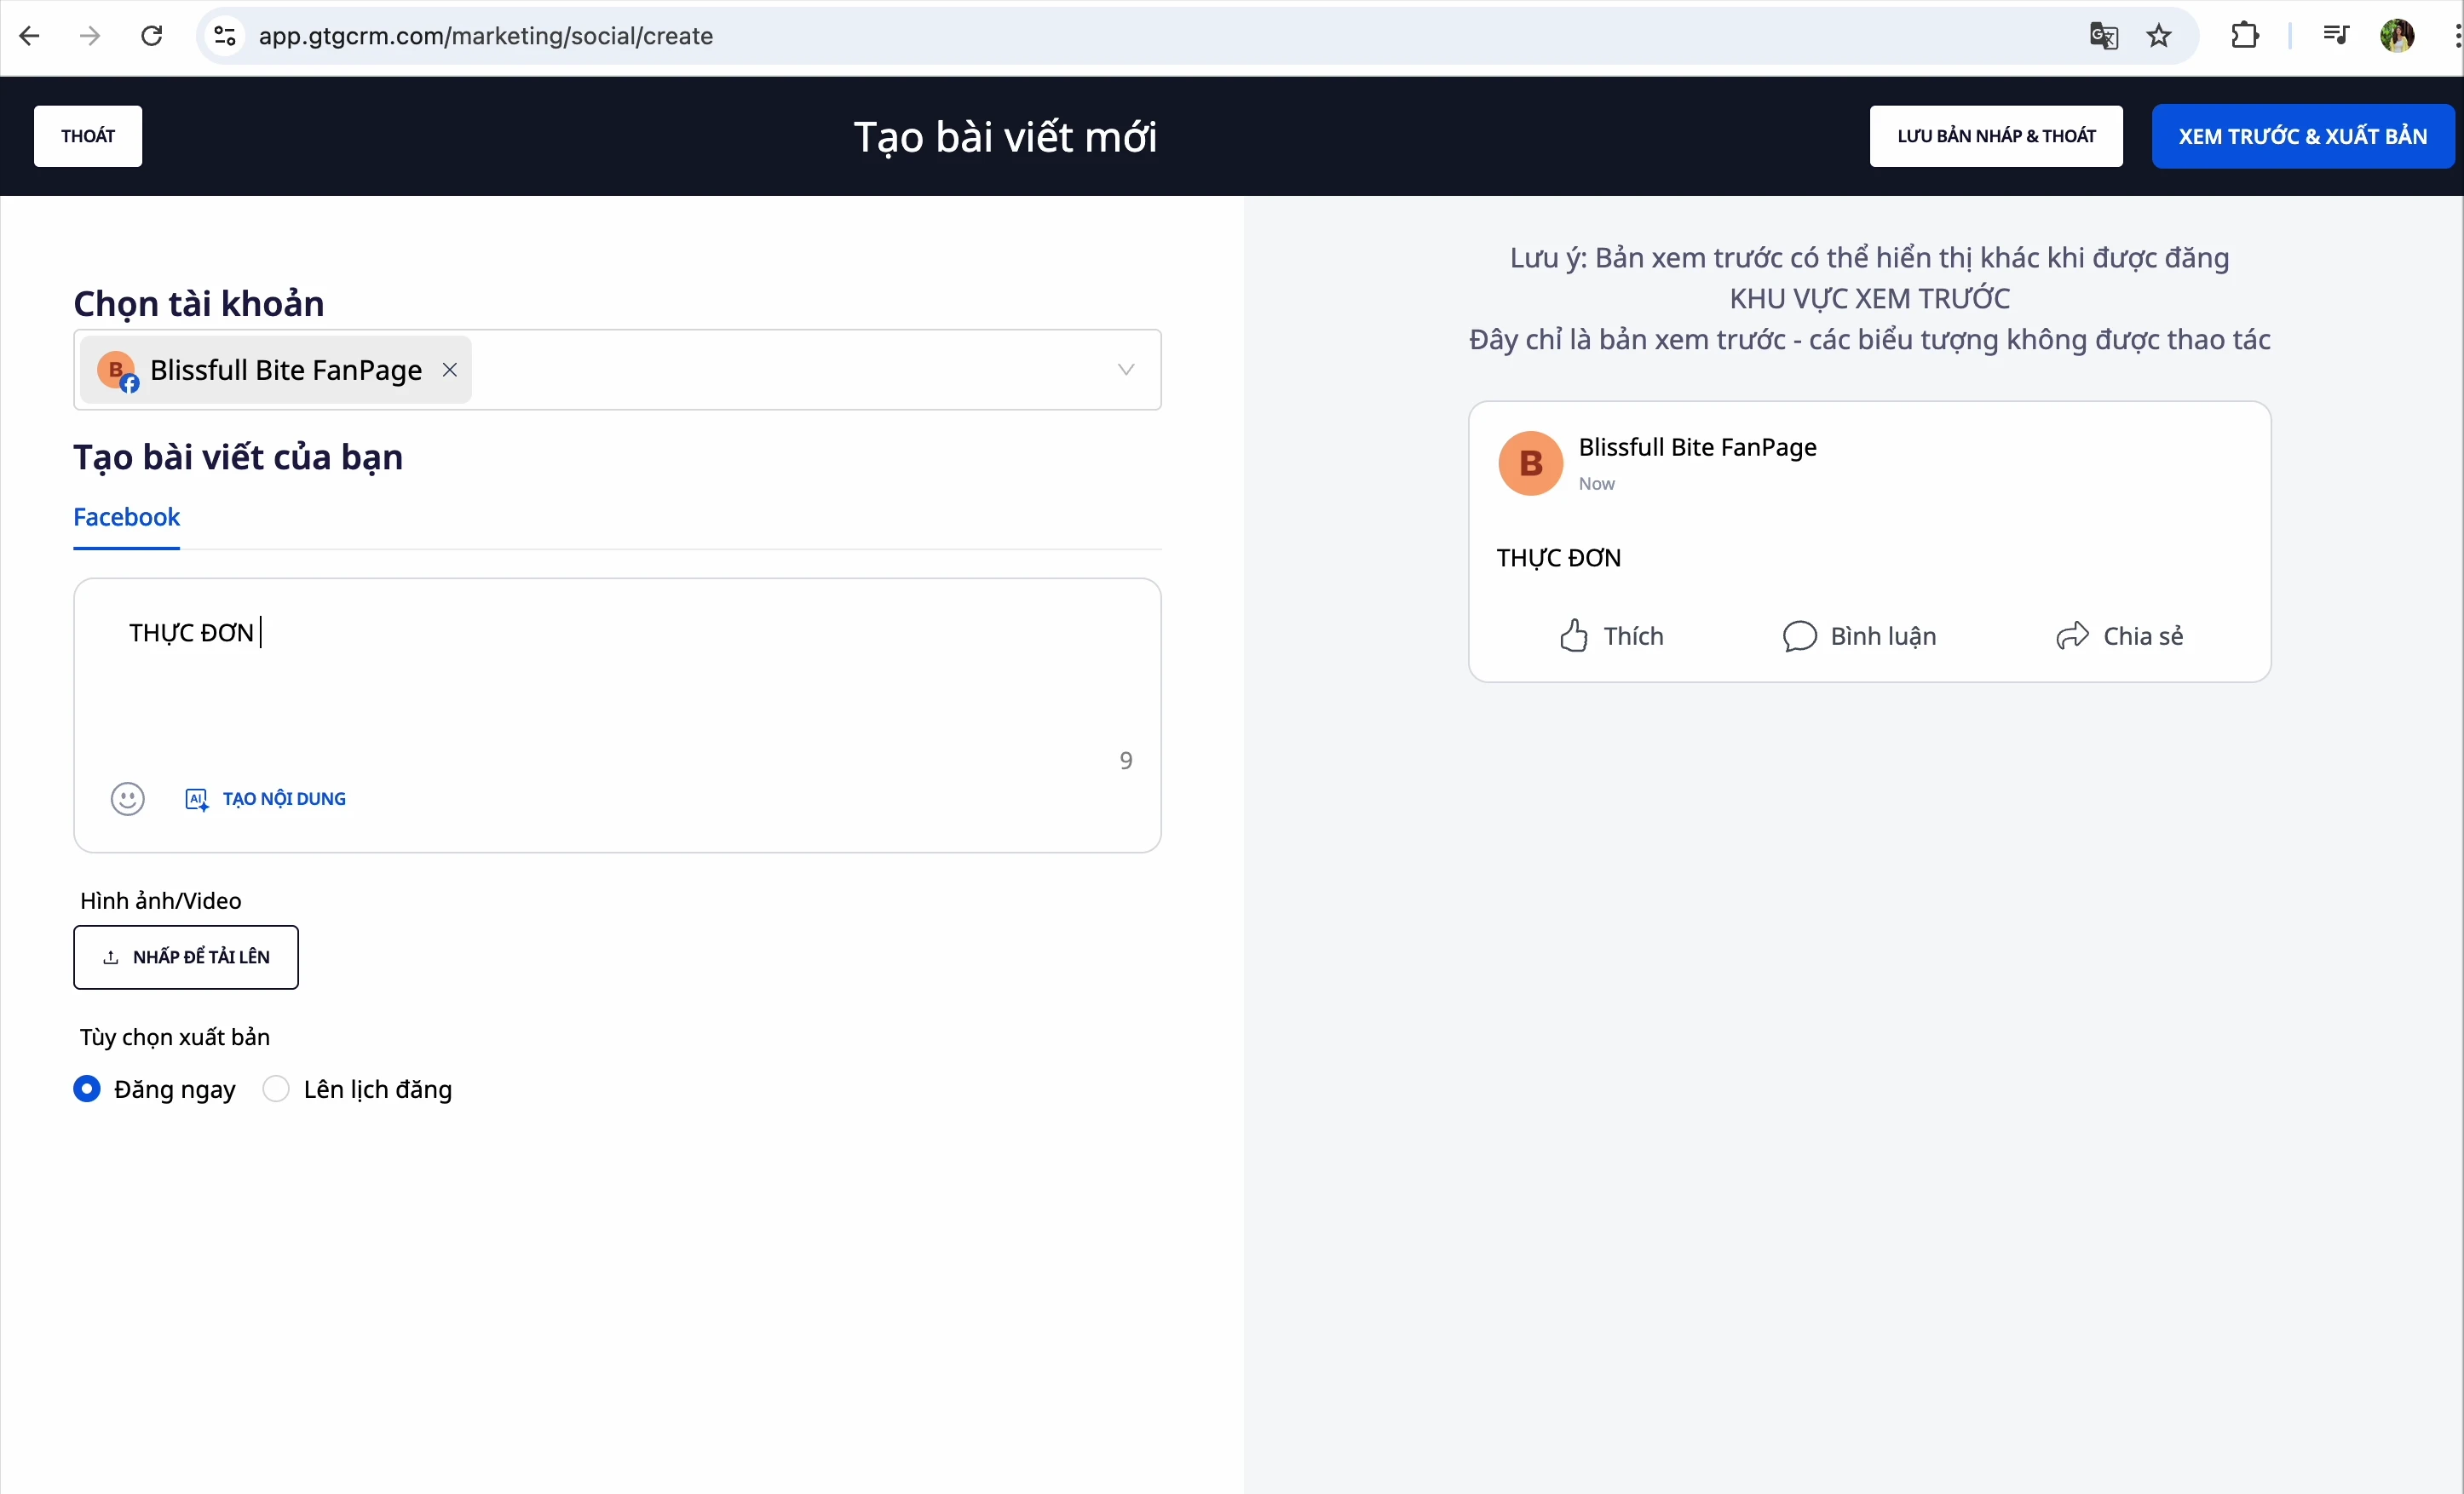Open the emoji picker in the post editor
This screenshot has width=2464, height=1494.
(127, 798)
